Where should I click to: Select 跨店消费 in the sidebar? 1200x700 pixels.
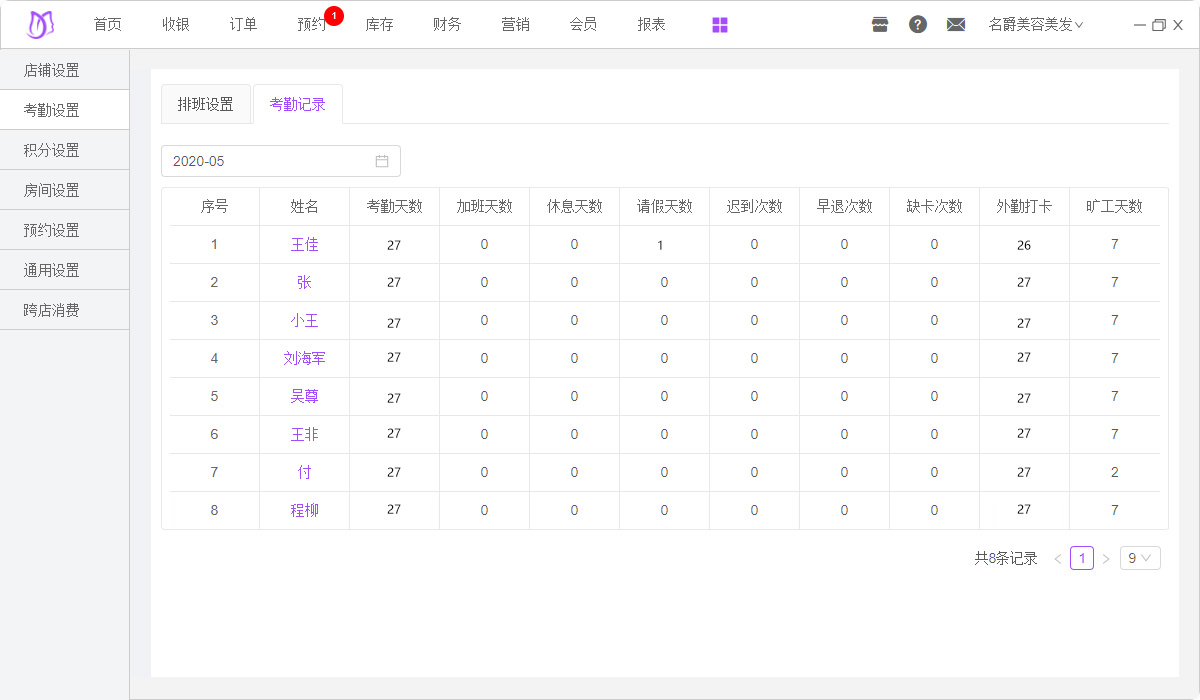click(52, 310)
